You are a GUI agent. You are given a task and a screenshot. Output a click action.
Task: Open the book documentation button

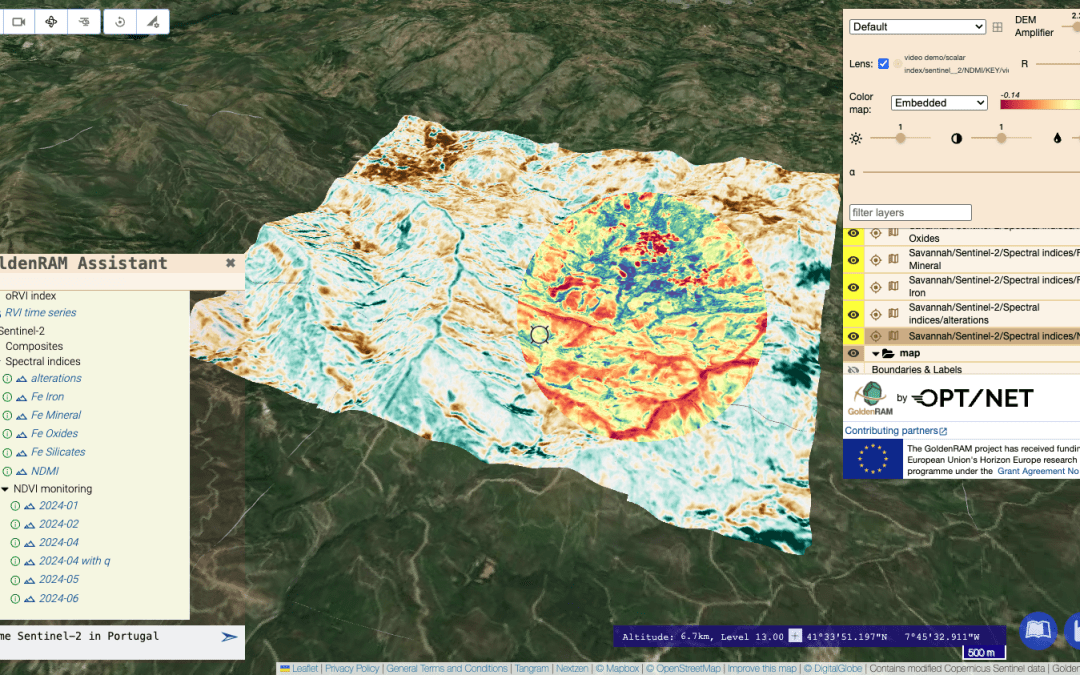tap(1038, 630)
